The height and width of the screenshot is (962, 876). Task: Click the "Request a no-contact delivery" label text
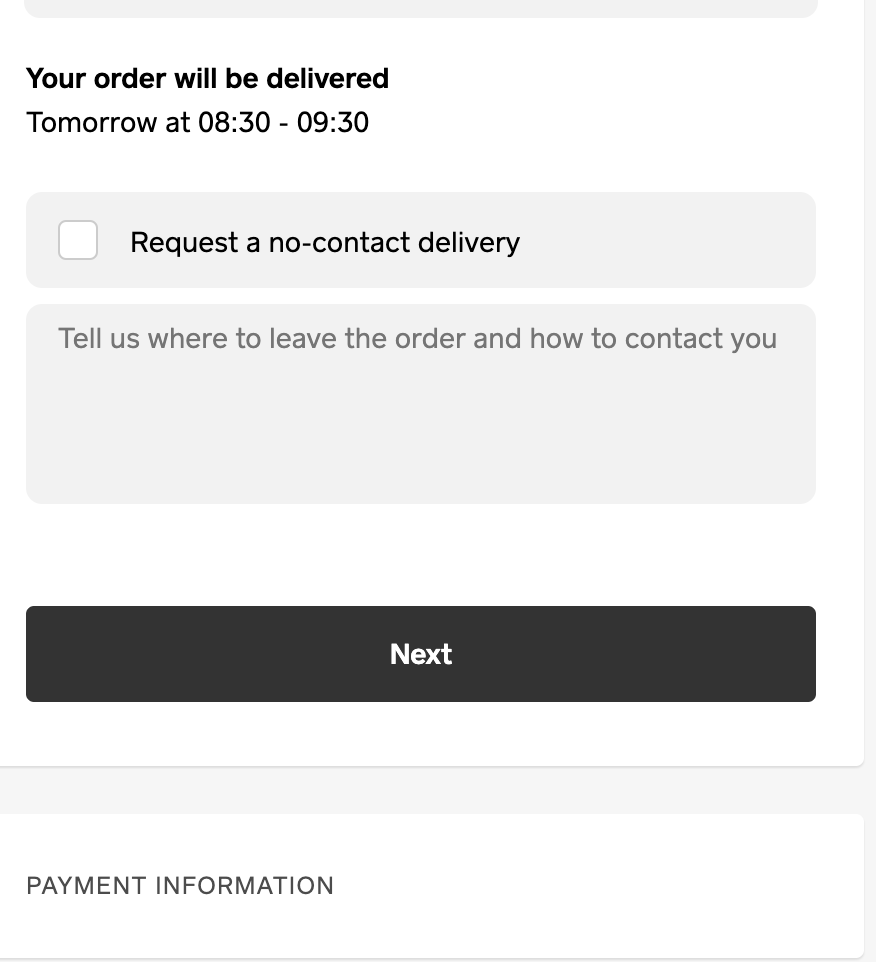[324, 243]
